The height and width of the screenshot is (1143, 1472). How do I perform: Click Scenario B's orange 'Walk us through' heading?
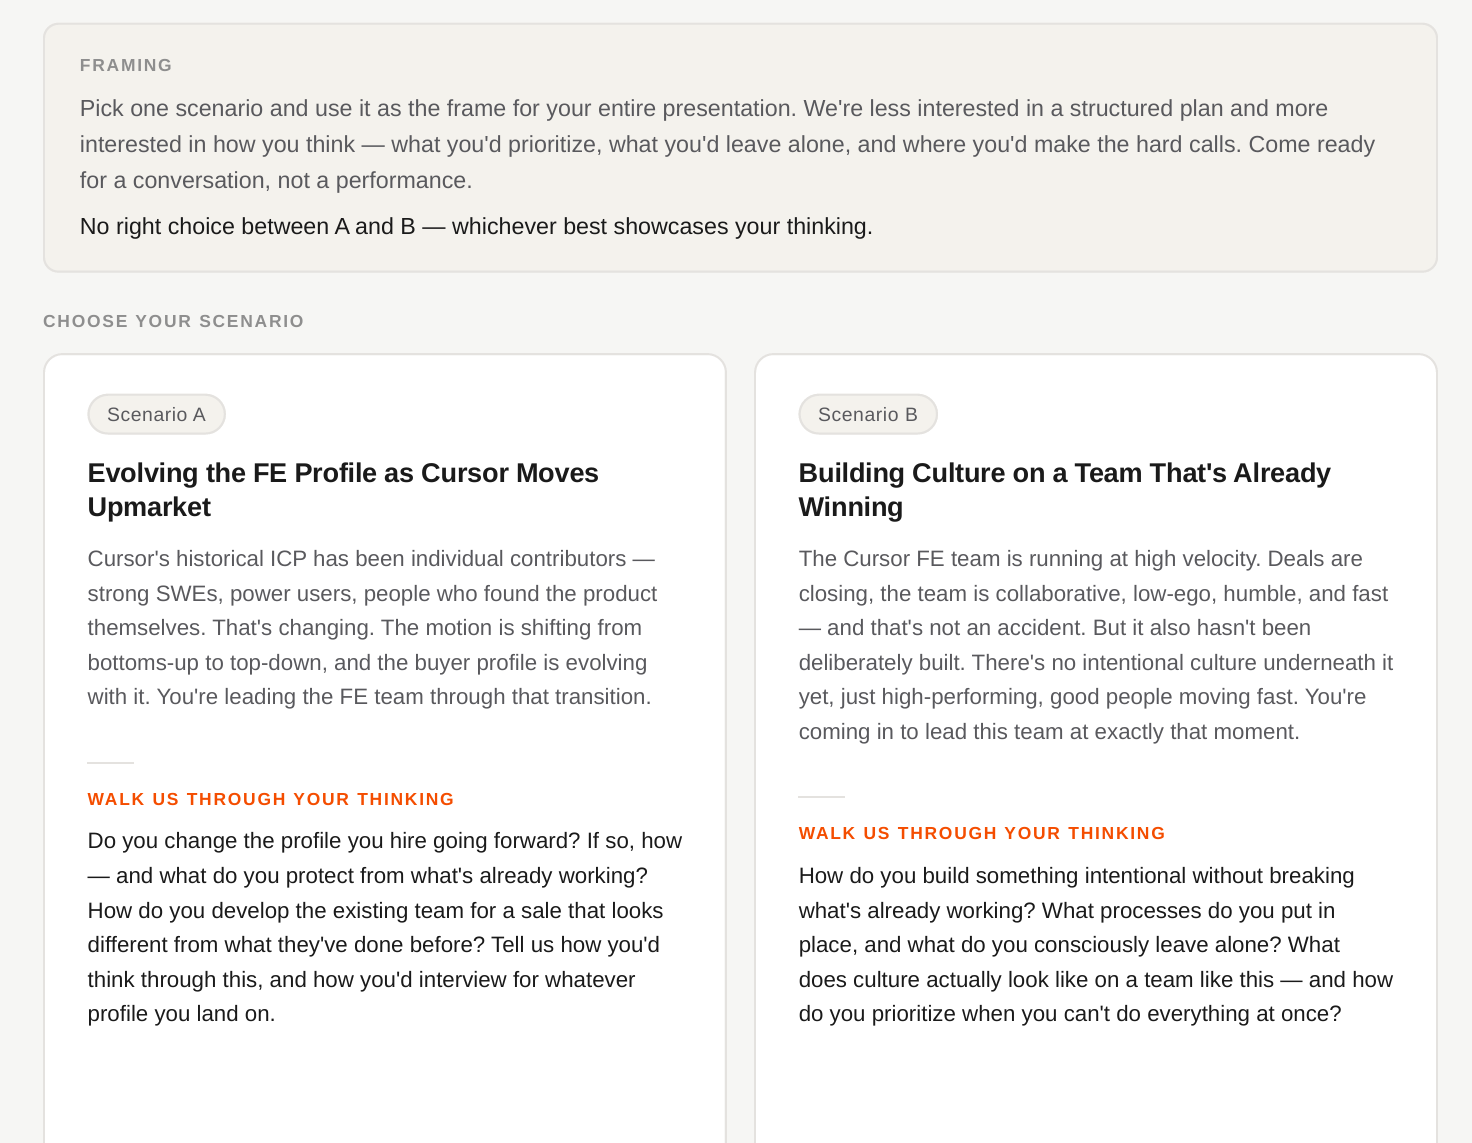(982, 833)
